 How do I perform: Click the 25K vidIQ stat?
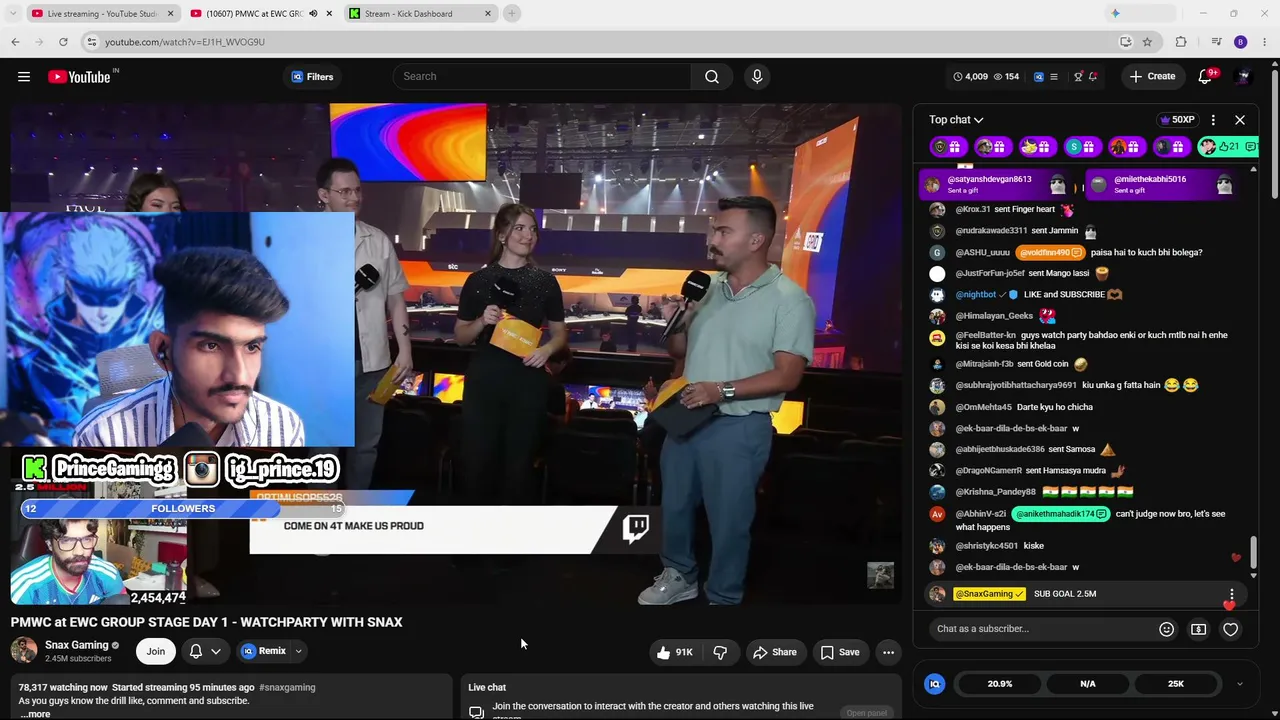[1176, 684]
